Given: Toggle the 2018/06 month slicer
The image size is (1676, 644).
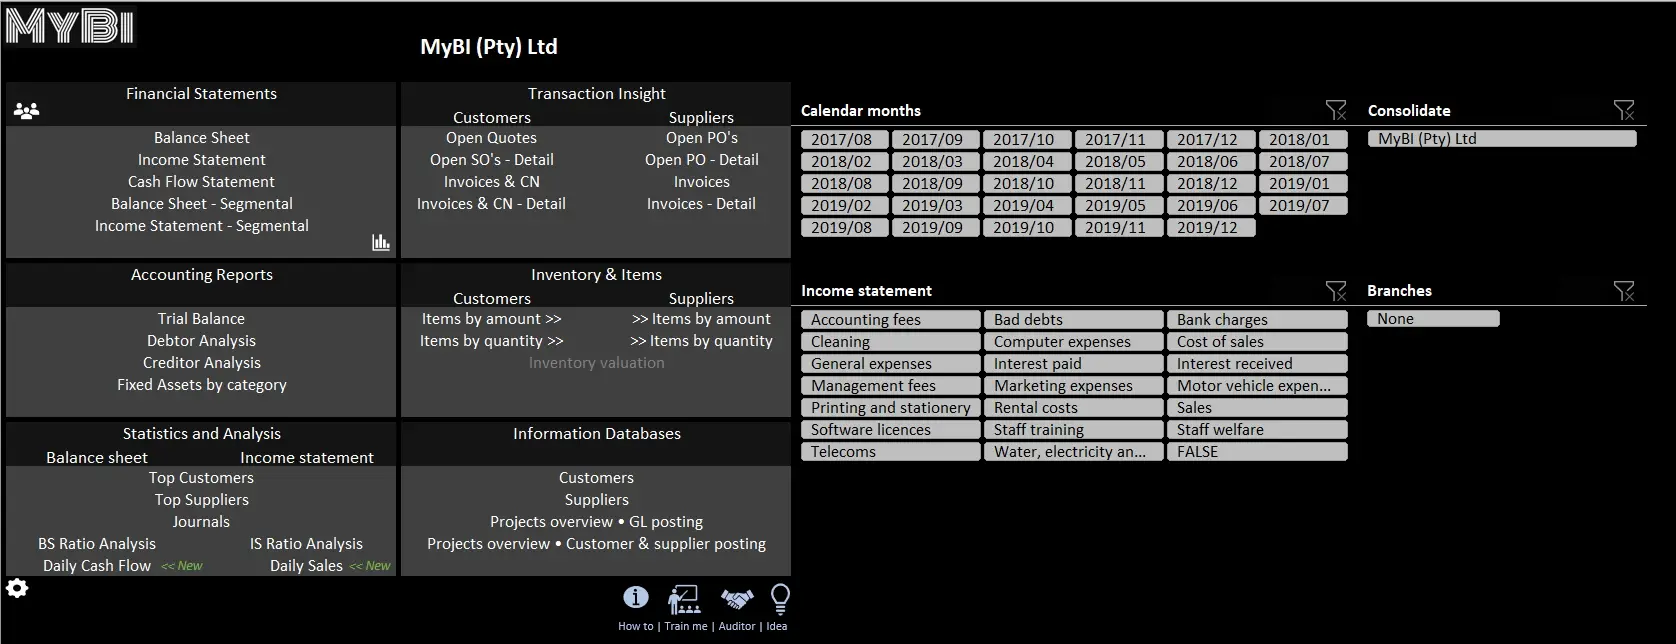Looking at the screenshot, I should (1210, 162).
